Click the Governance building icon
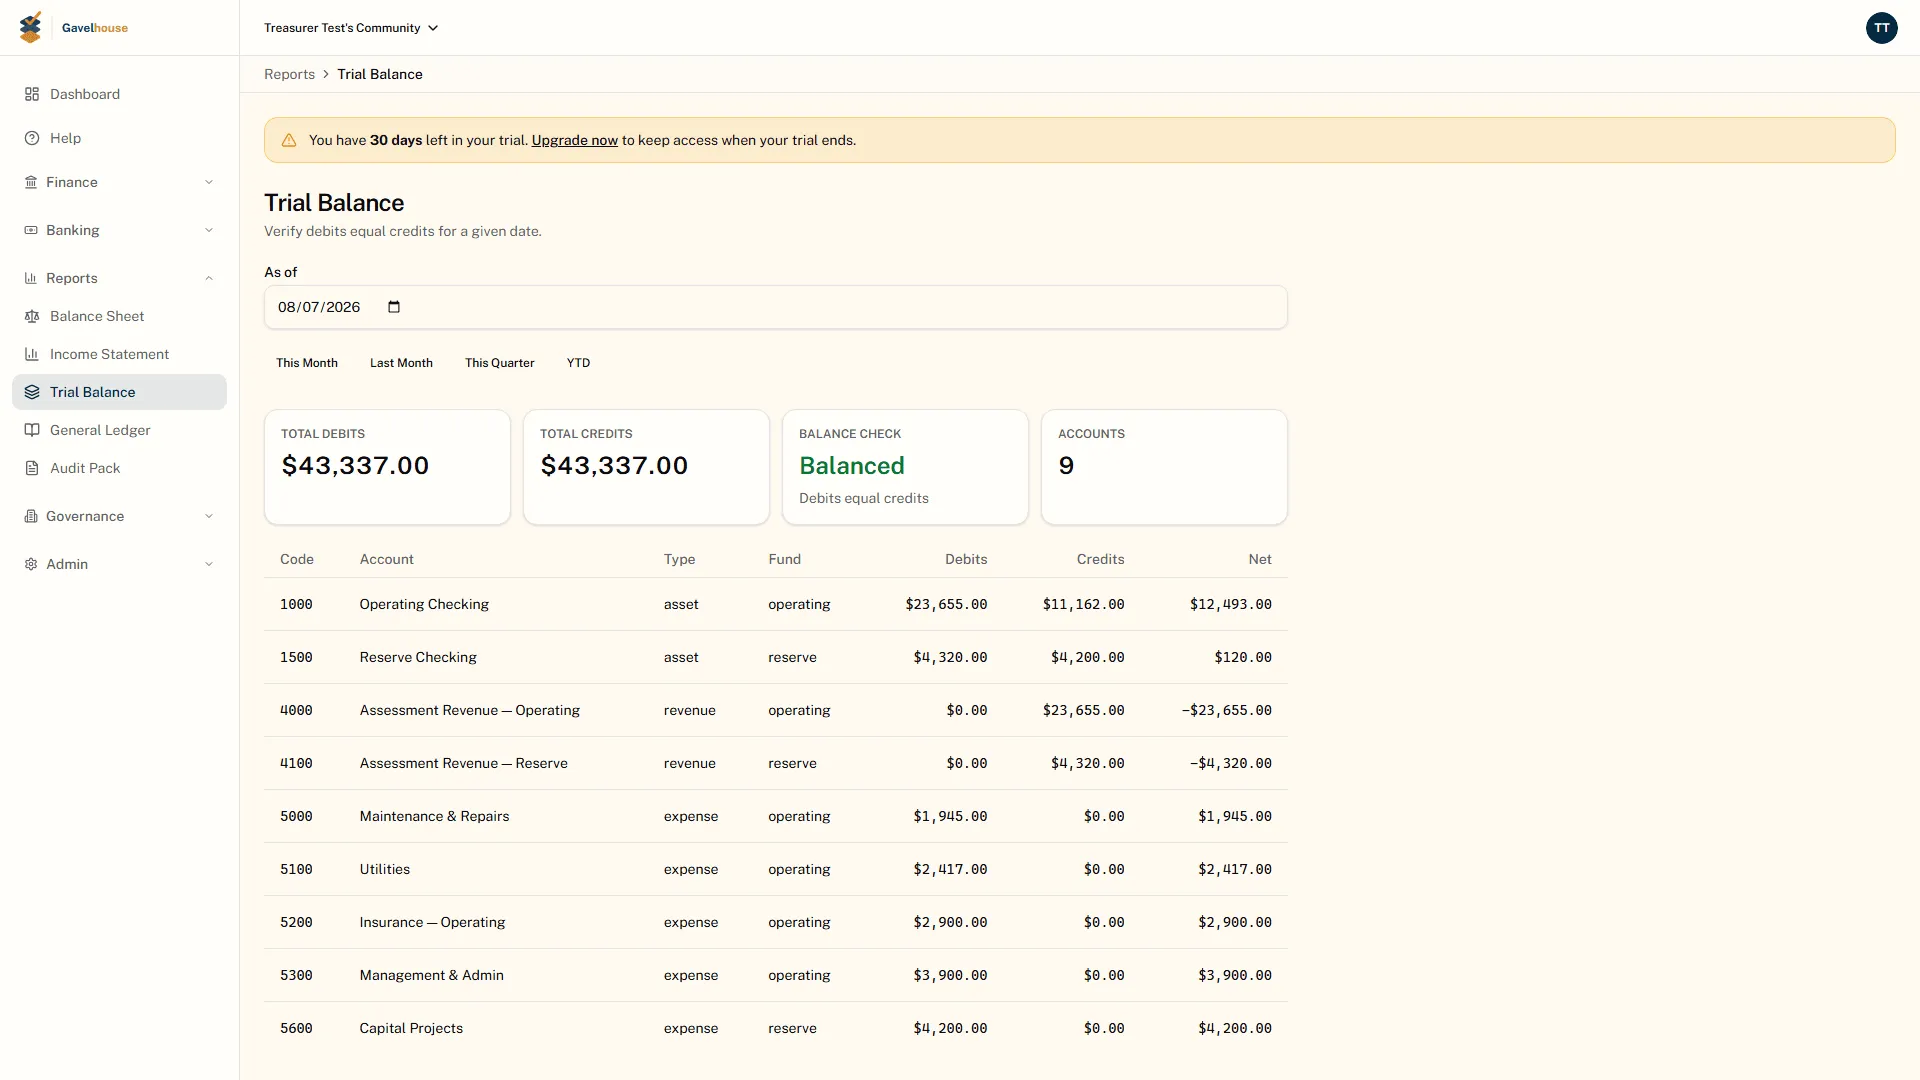This screenshot has width=1920, height=1080. pyautogui.click(x=31, y=516)
